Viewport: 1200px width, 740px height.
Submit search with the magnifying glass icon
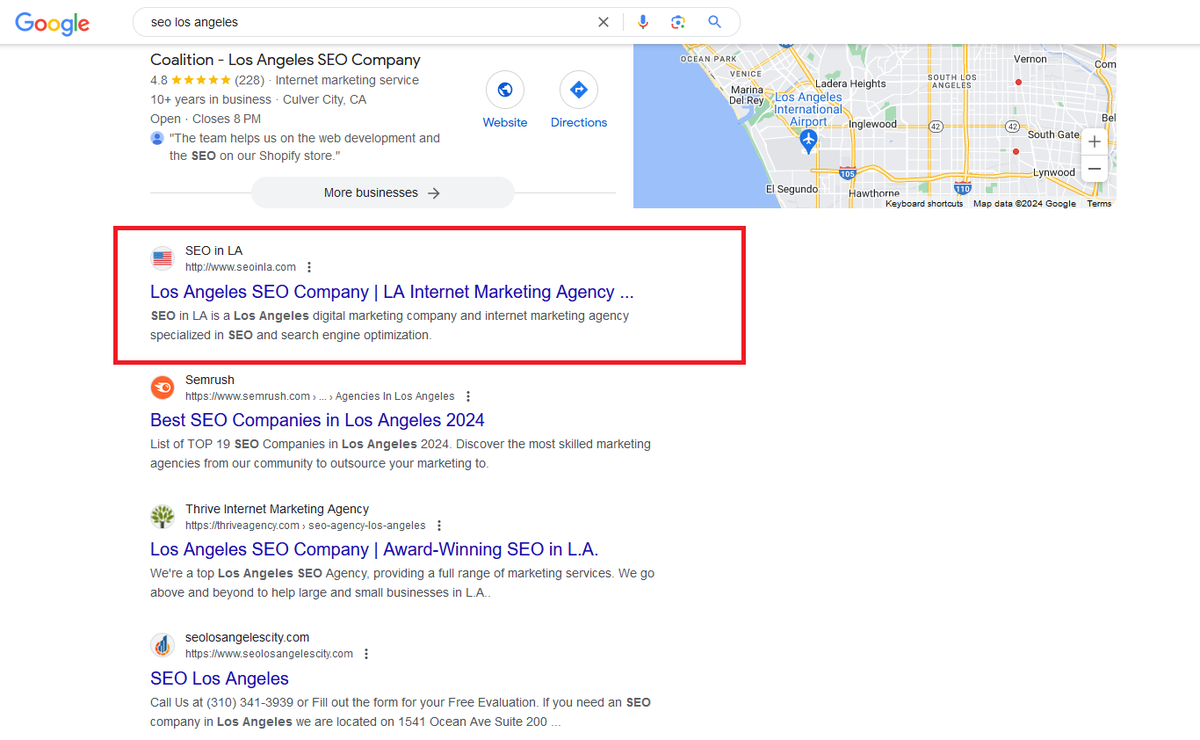pyautogui.click(x=714, y=22)
